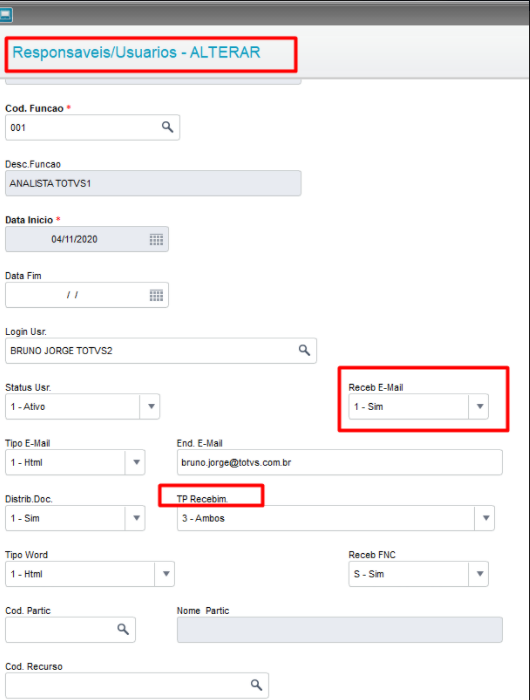Screen dimensions: 530x700
Task: Search users with Login Usr. magnifier
Action: click(305, 350)
